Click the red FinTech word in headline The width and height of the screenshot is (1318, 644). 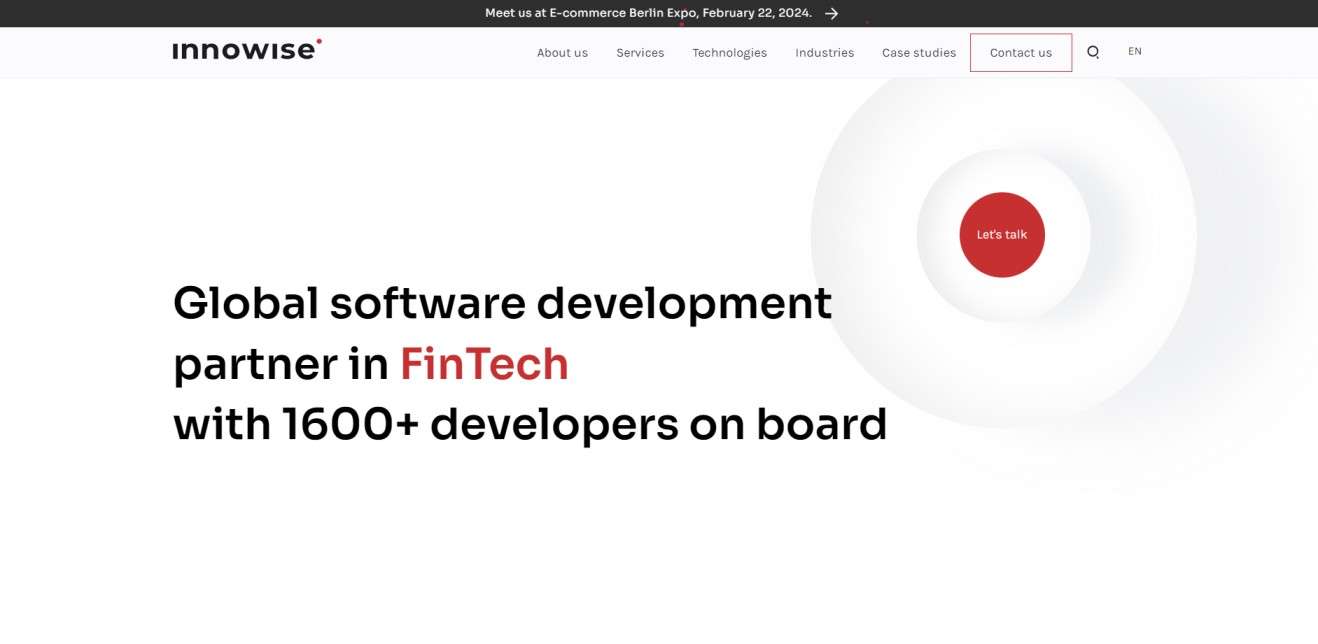484,364
